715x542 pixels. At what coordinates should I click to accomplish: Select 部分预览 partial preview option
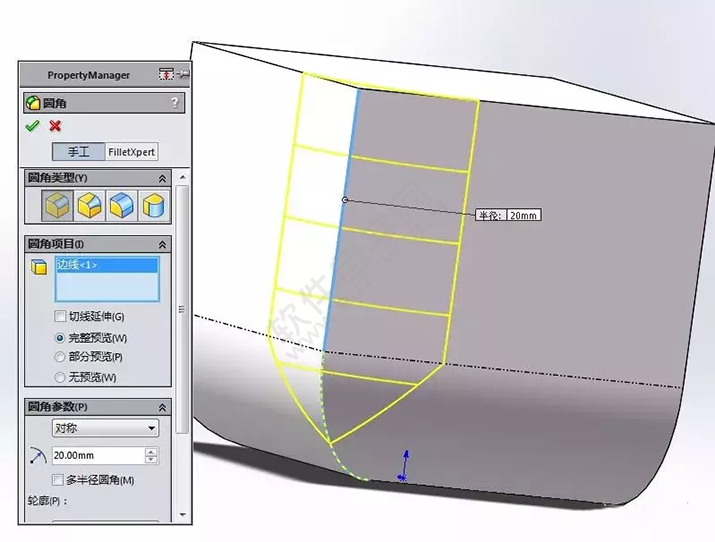point(59,357)
